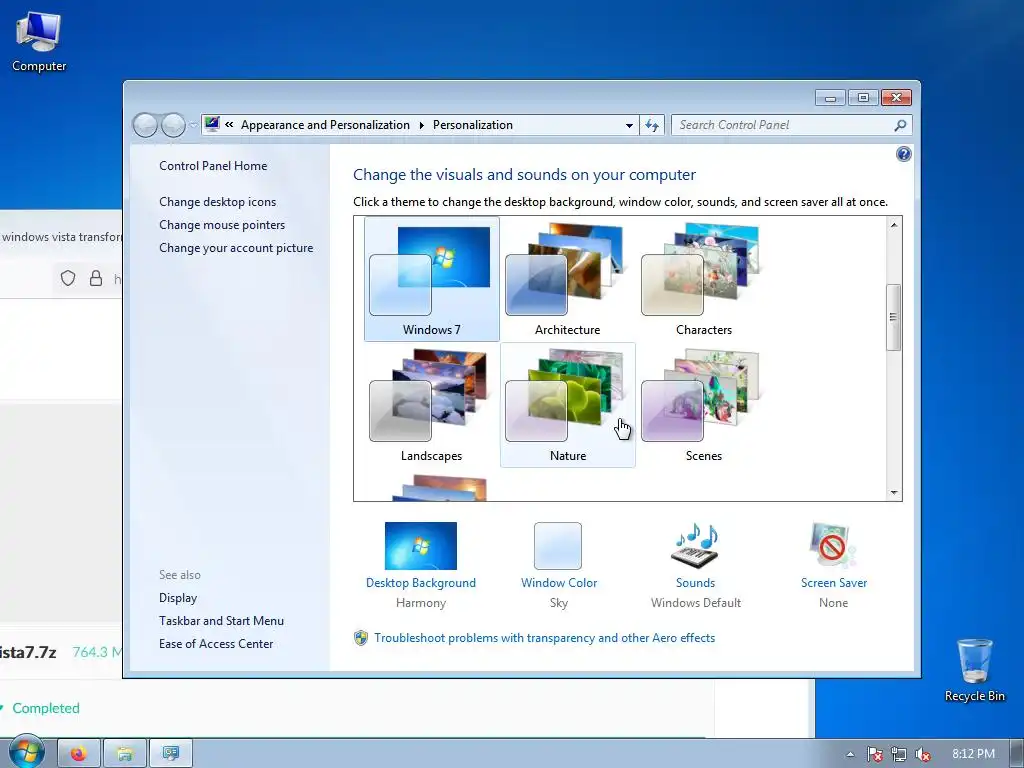This screenshot has height=768, width=1024.
Task: Open the network tray icon
Action: (x=899, y=754)
